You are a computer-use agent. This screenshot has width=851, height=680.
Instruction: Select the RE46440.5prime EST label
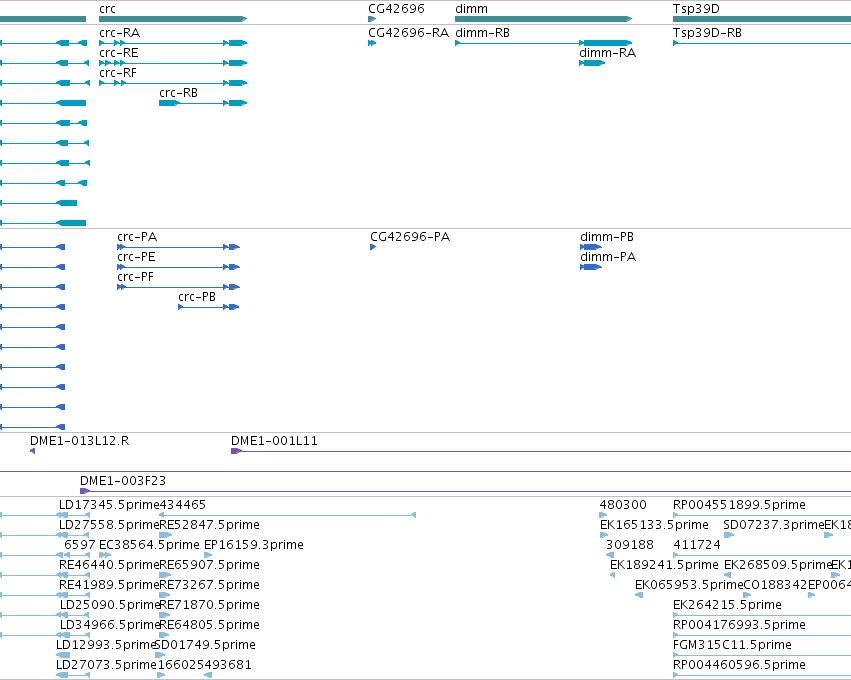[x=109, y=565]
